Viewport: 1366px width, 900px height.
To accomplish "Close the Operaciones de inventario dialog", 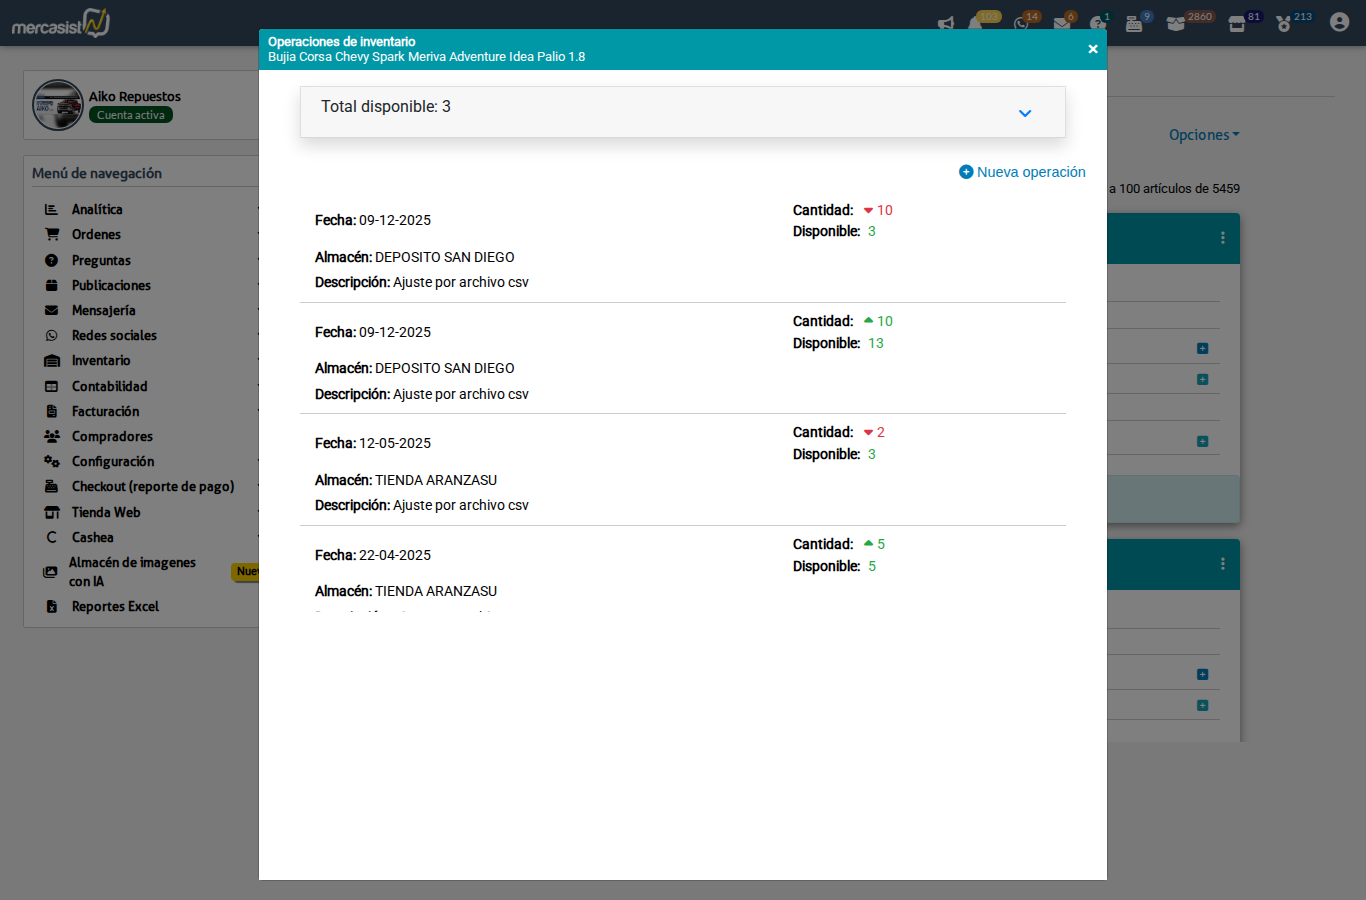I will click(1092, 49).
